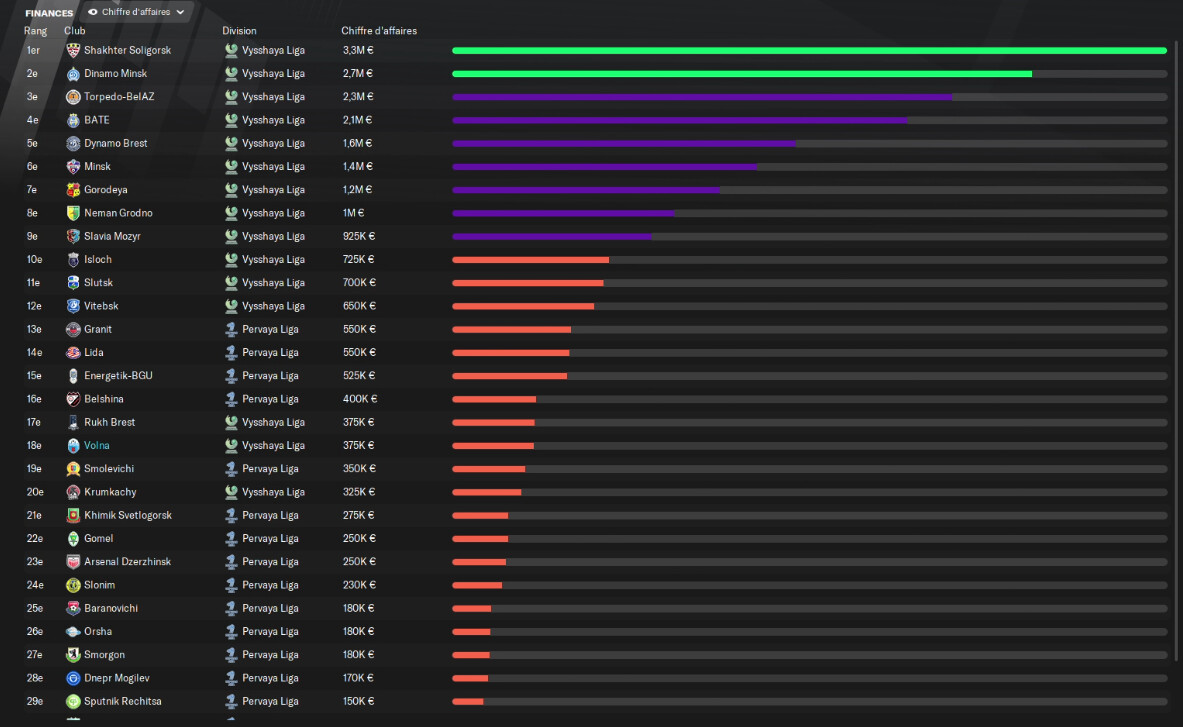1183x727 pixels.
Task: Click the Energetik-BGU club badge
Action: pyautogui.click(x=73, y=376)
